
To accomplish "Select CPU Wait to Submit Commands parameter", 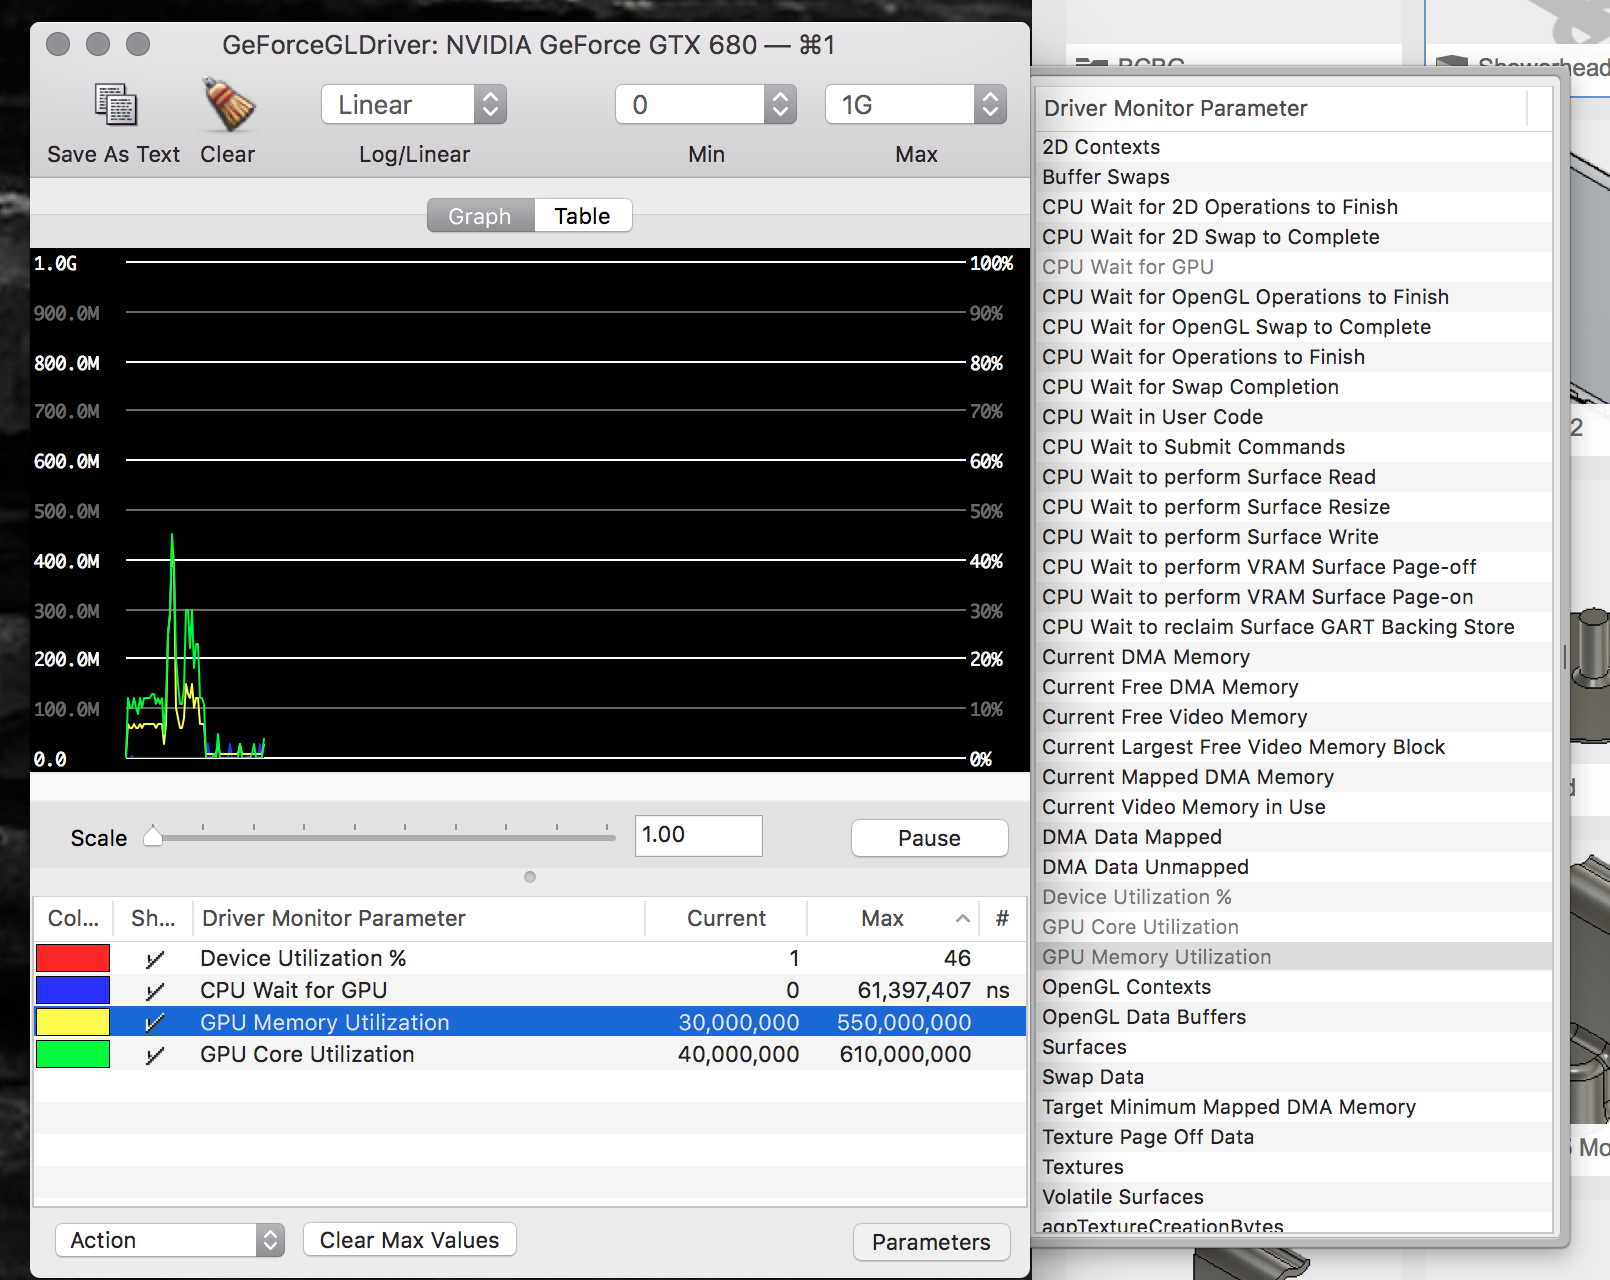I will pos(1294,447).
